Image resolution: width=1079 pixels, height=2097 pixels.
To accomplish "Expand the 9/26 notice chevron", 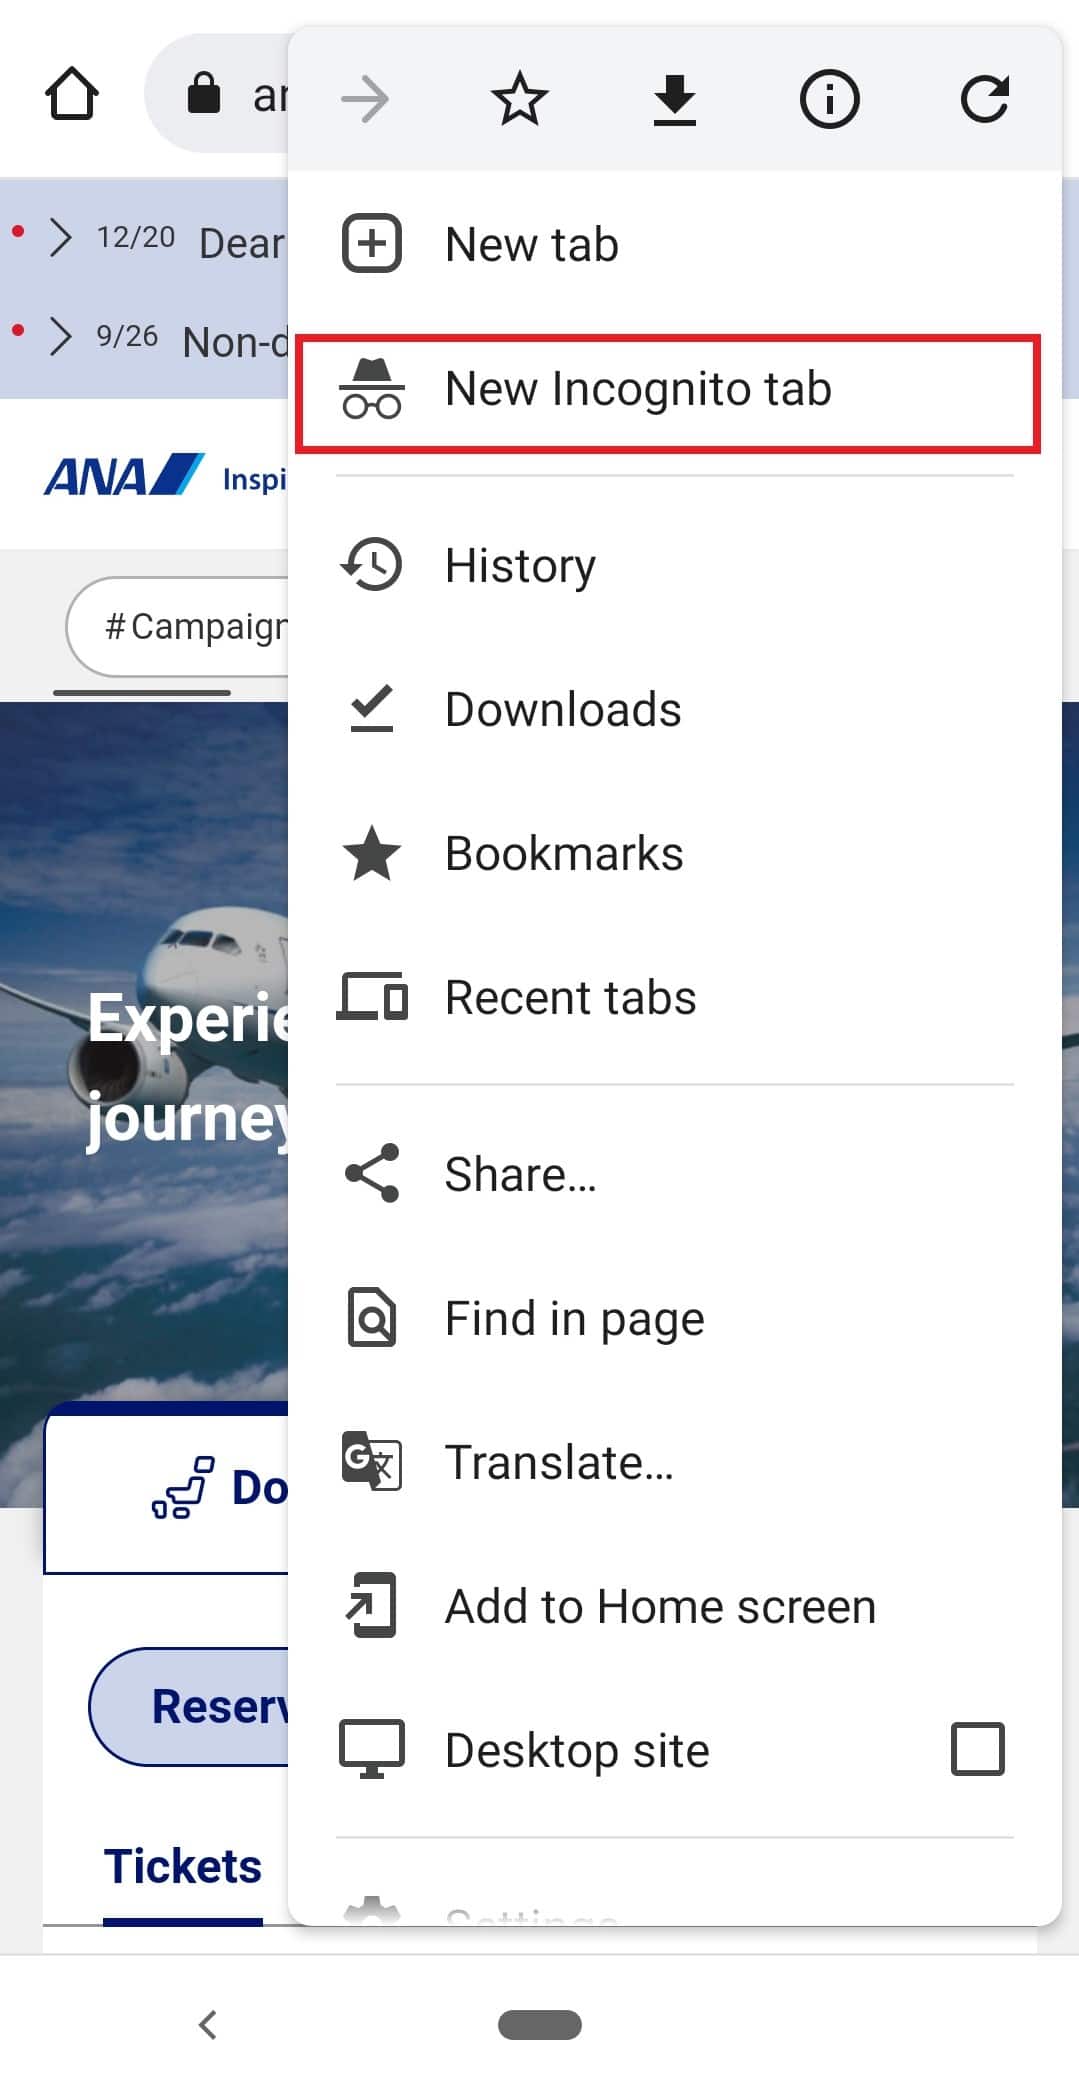I will tap(61, 337).
